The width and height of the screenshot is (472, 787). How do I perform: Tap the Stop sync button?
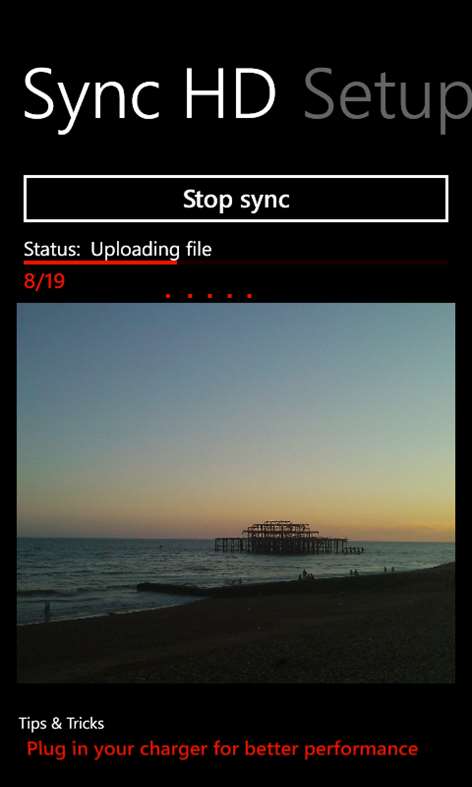point(235,199)
